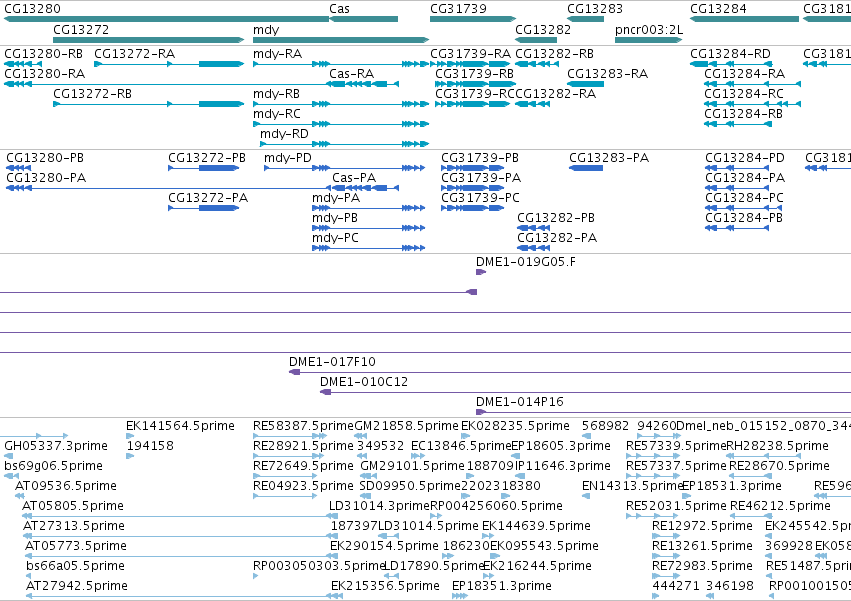Select EST GH05337.3prime label
This screenshot has width=851, height=601.
pos(56,446)
